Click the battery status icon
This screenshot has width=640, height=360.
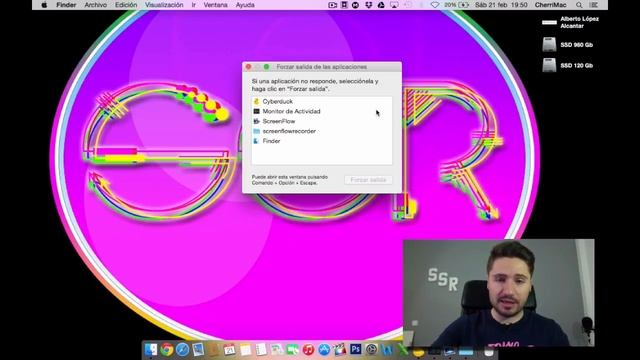(x=464, y=5)
